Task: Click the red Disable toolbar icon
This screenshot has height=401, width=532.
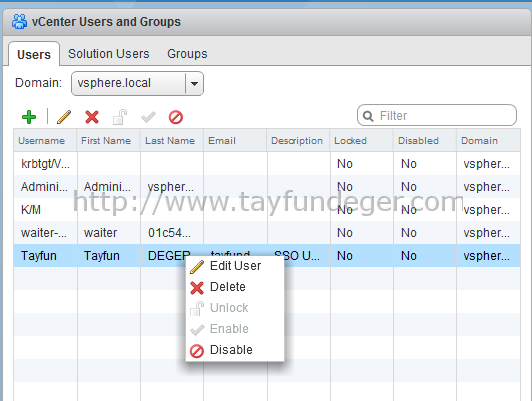Action: (176, 117)
